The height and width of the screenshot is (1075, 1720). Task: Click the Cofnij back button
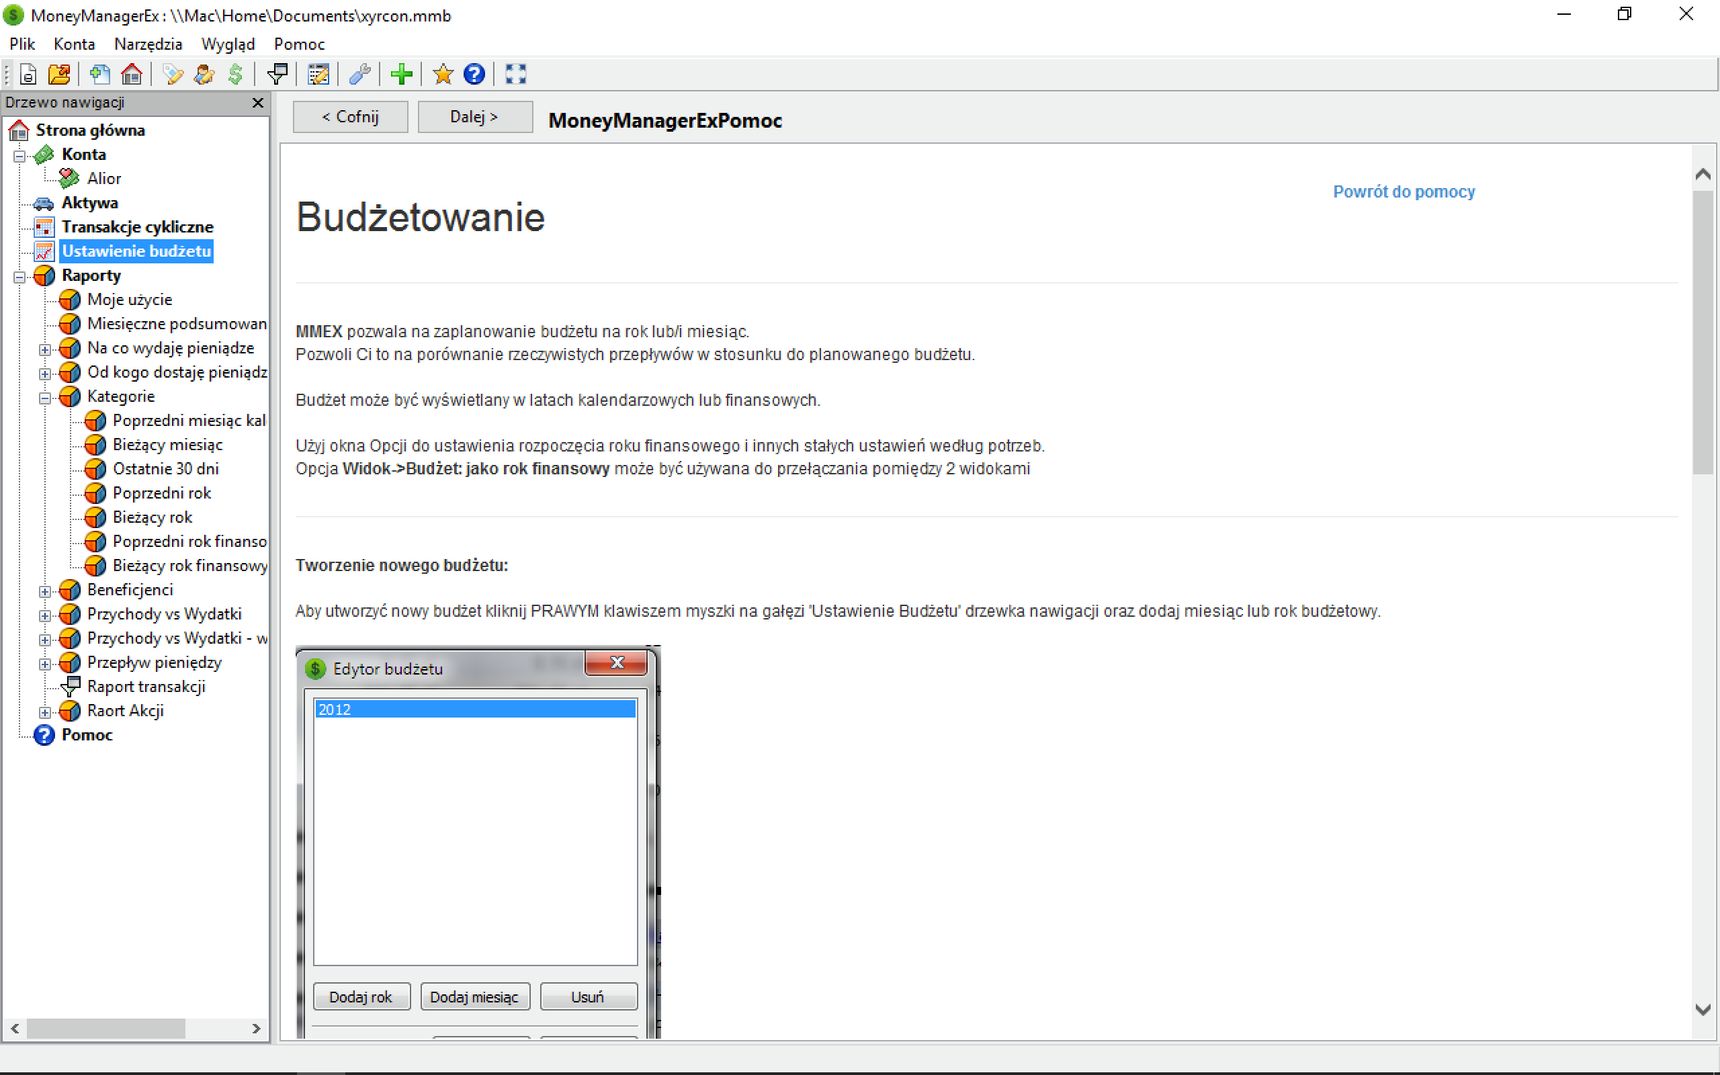click(350, 117)
